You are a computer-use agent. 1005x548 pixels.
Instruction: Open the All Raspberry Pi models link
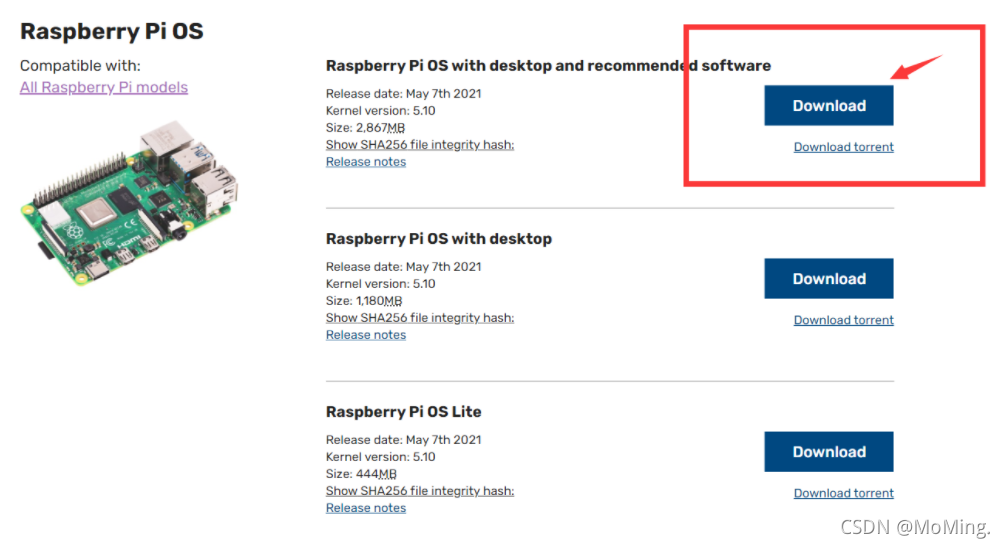click(x=104, y=87)
